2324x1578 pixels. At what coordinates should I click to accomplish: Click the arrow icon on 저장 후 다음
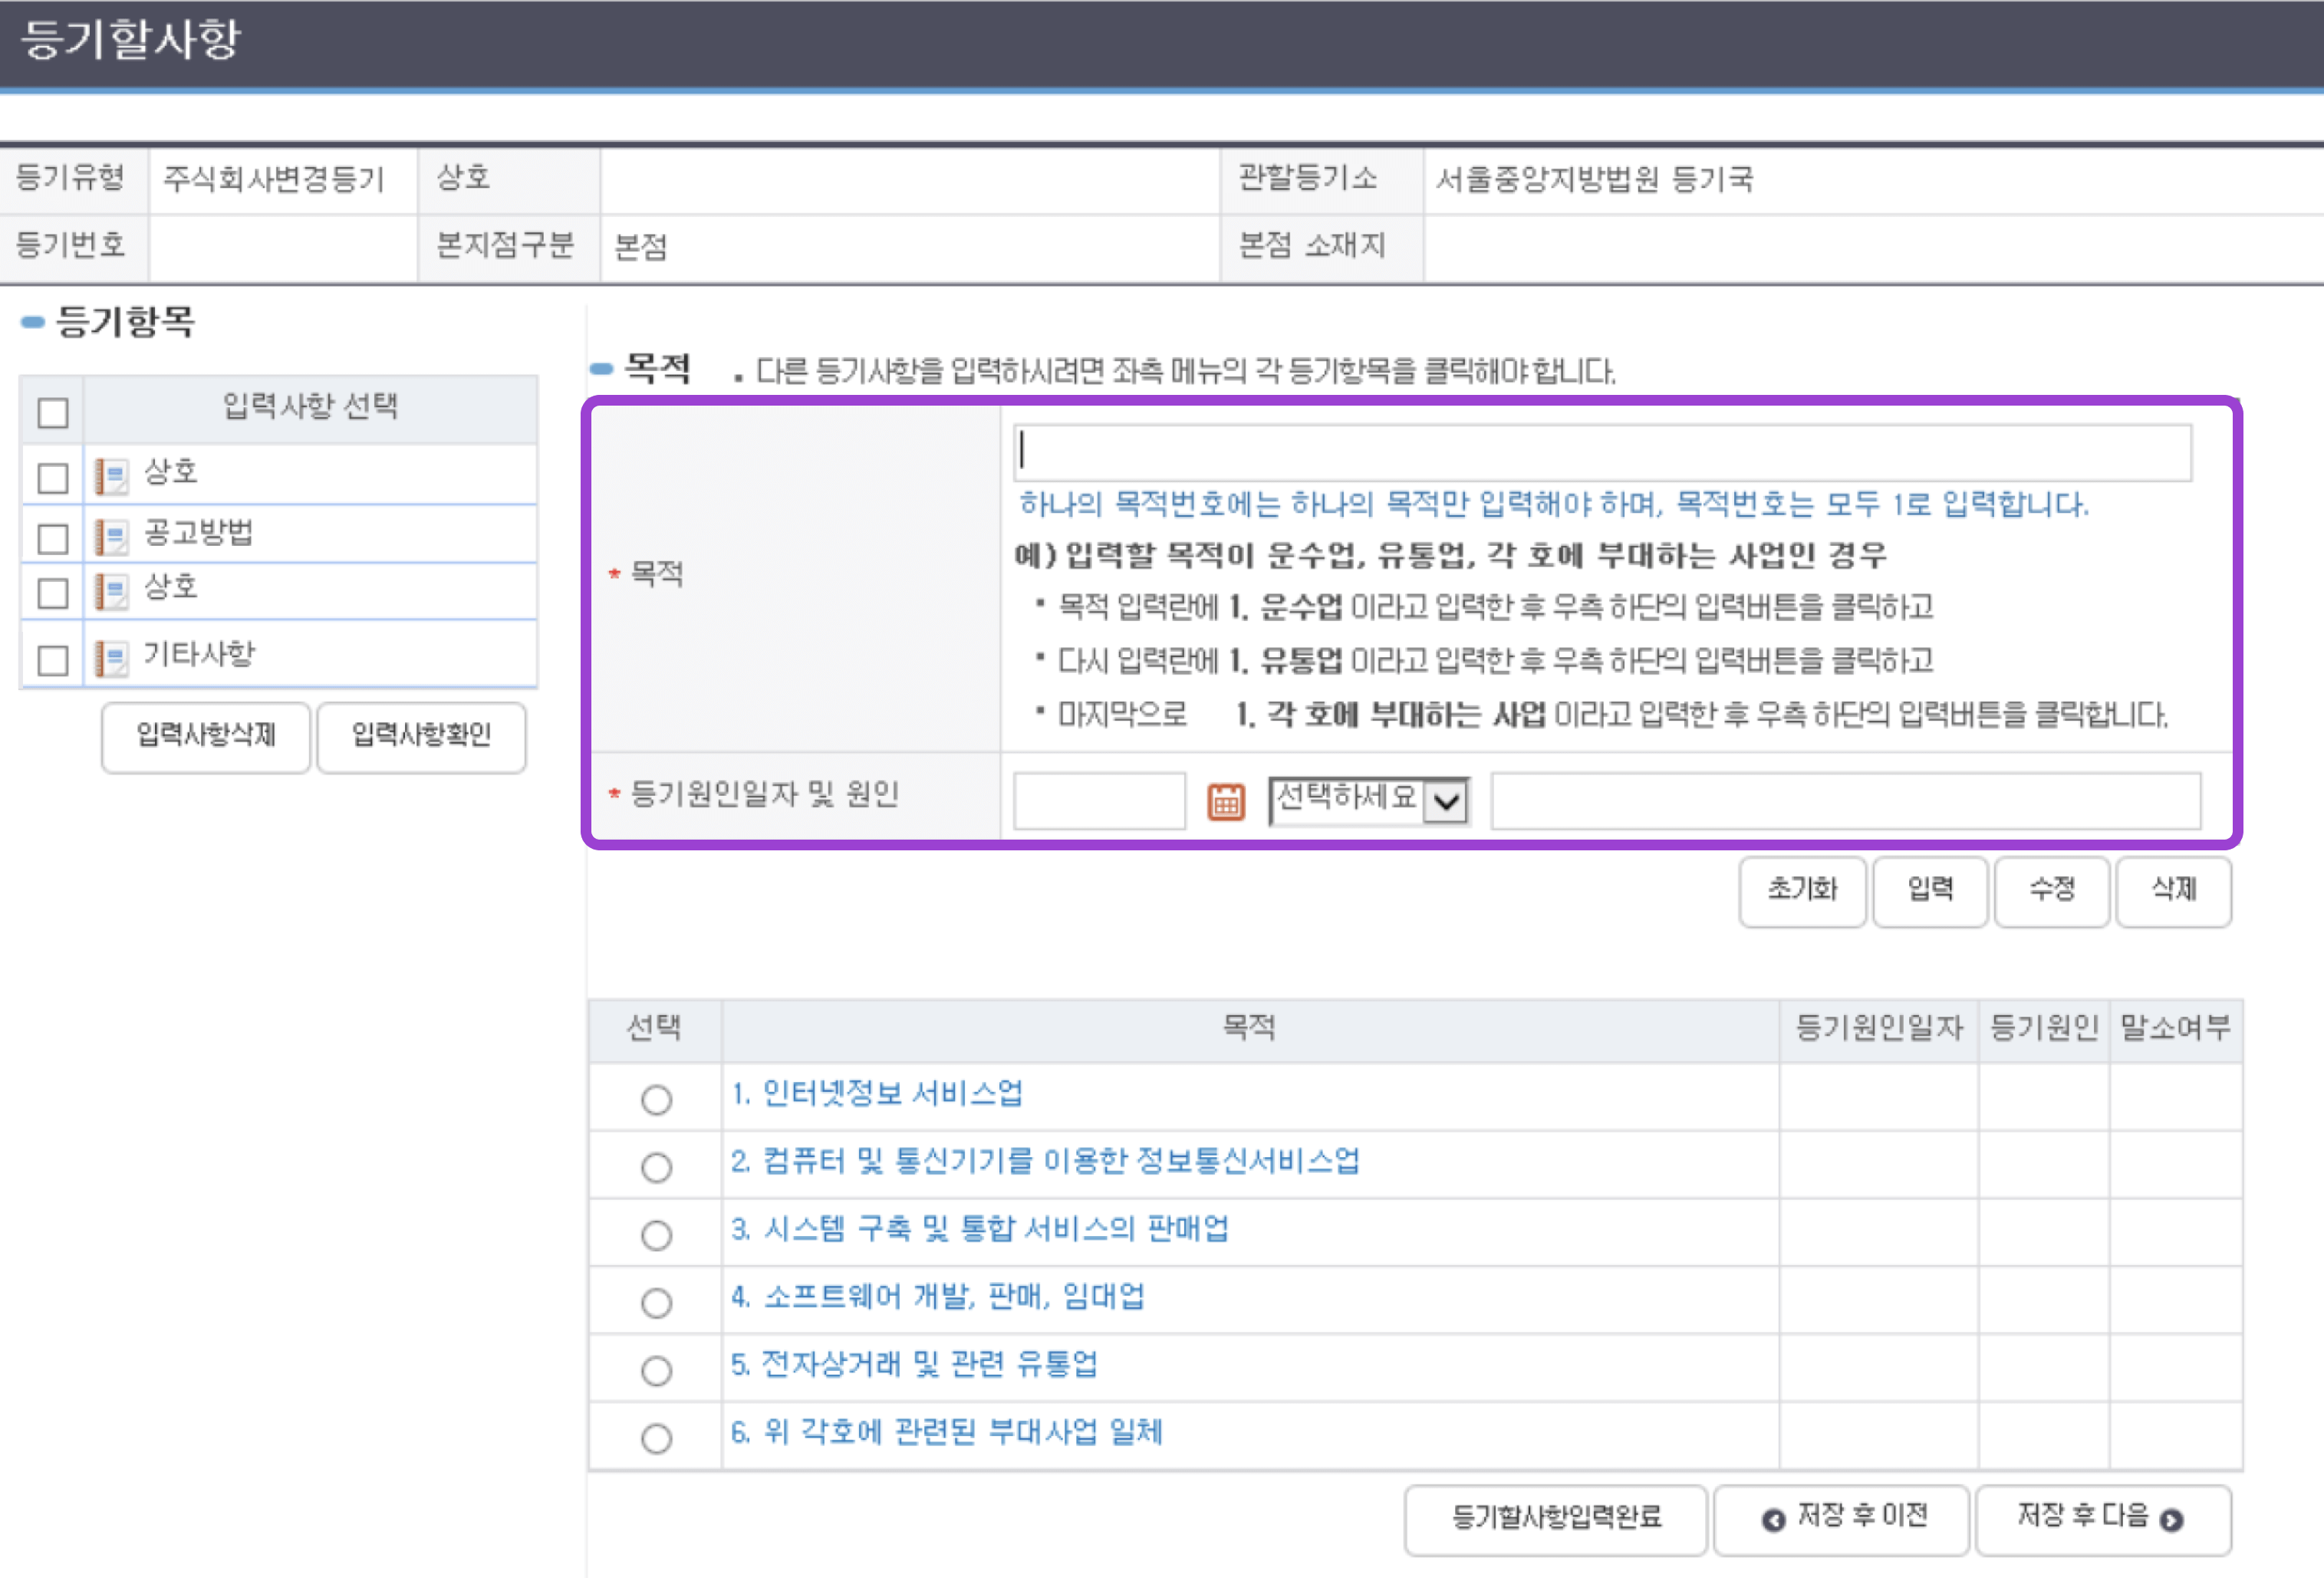click(2171, 1519)
